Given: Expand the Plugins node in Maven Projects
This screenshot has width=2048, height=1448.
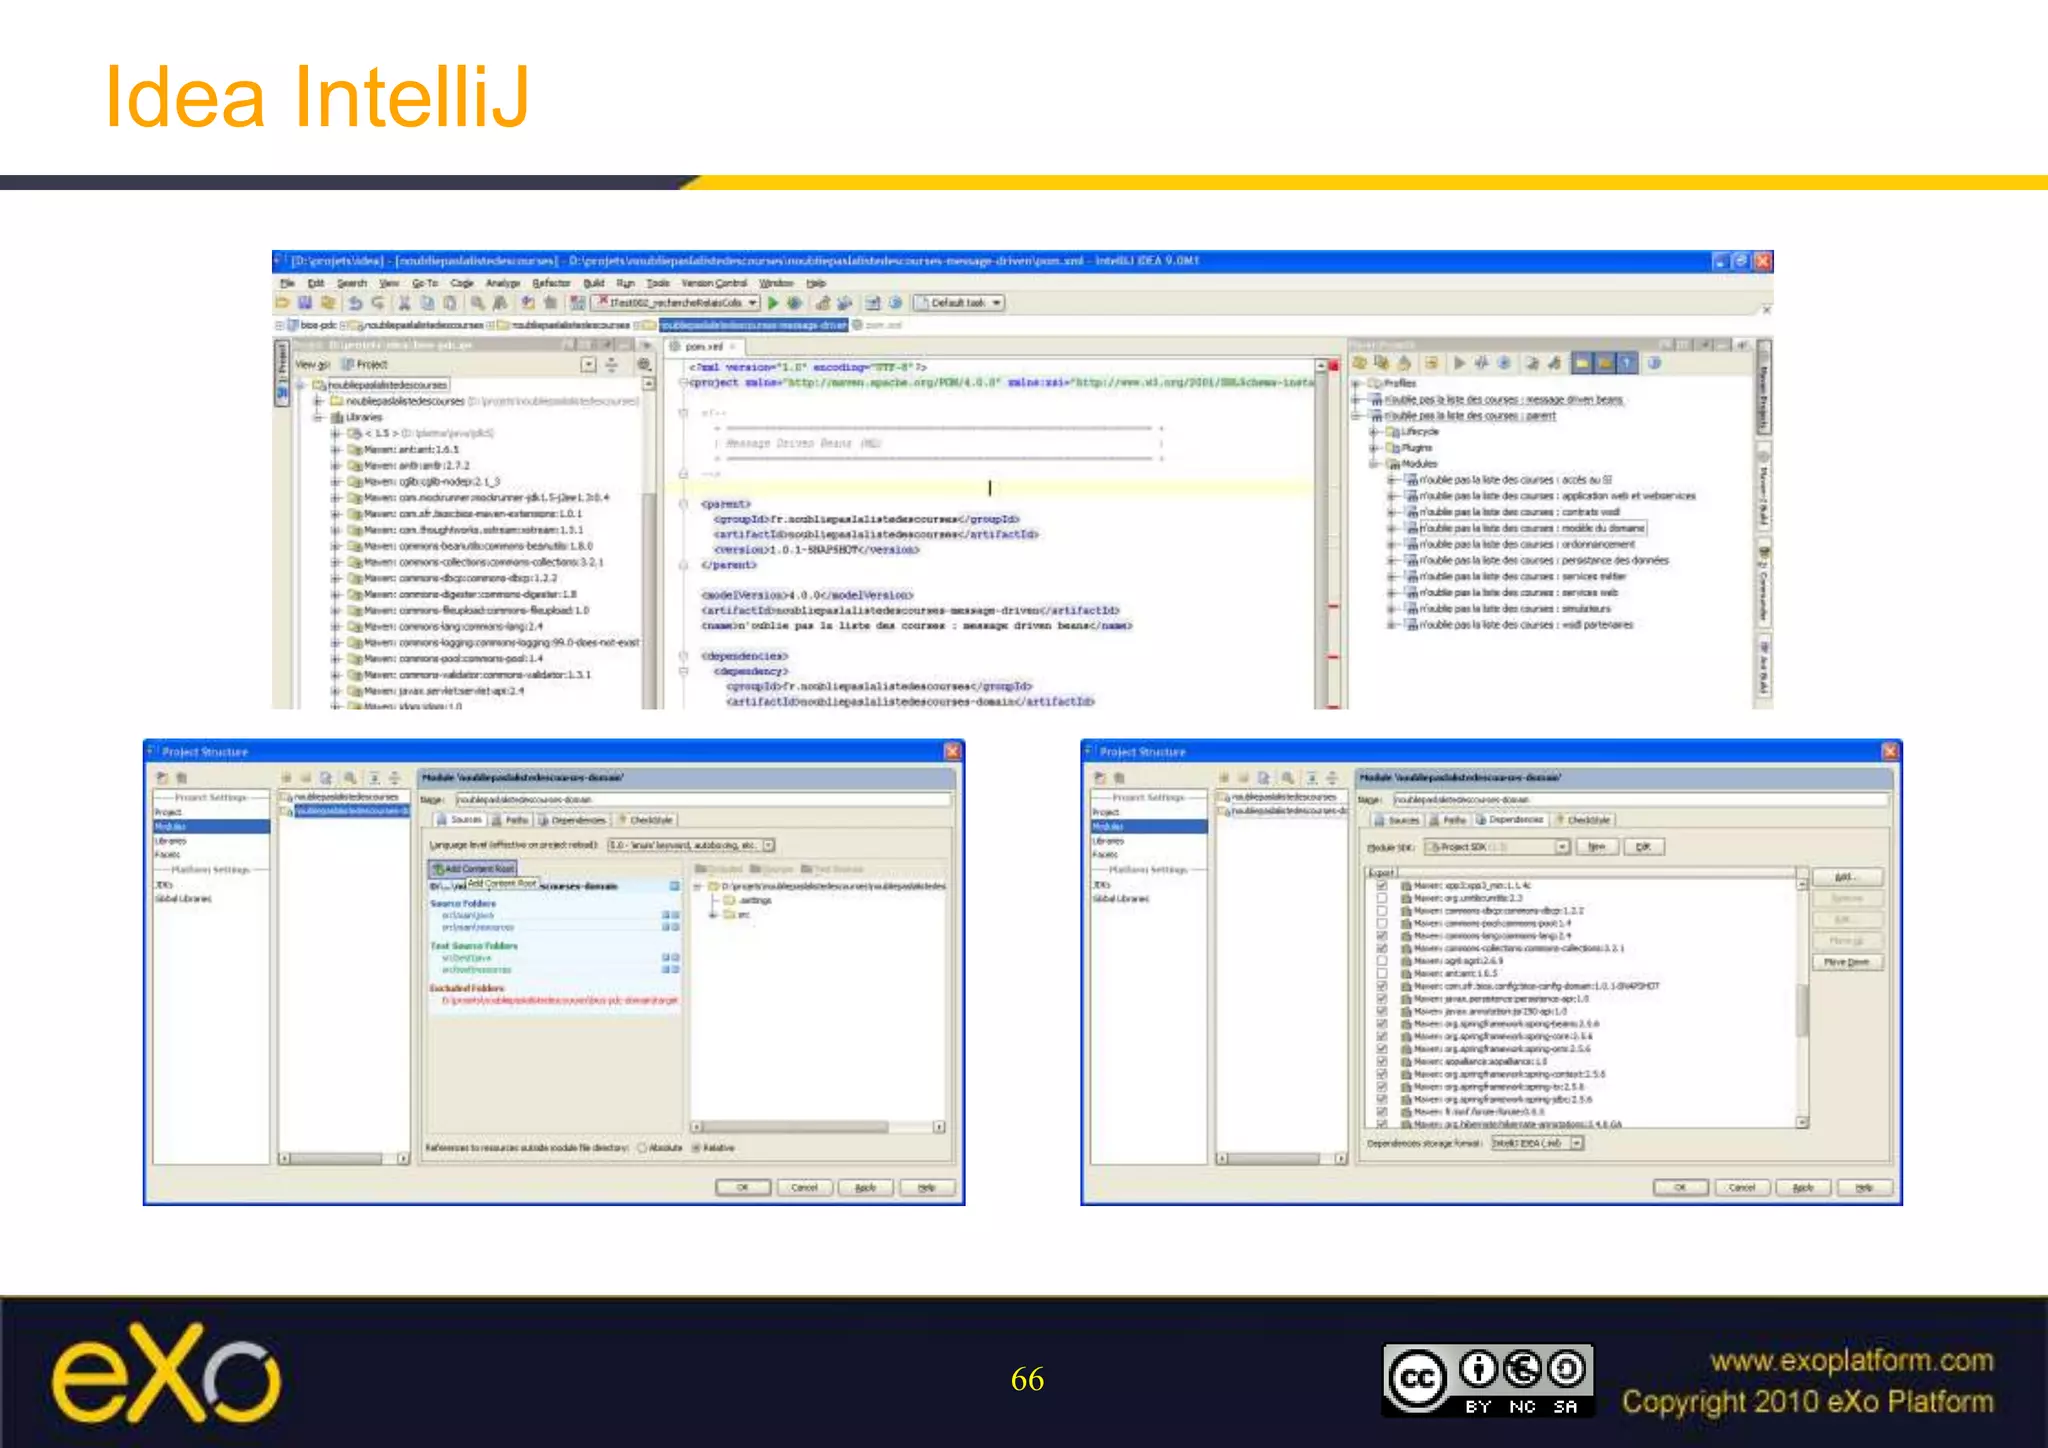Looking at the screenshot, I should pos(1374,448).
